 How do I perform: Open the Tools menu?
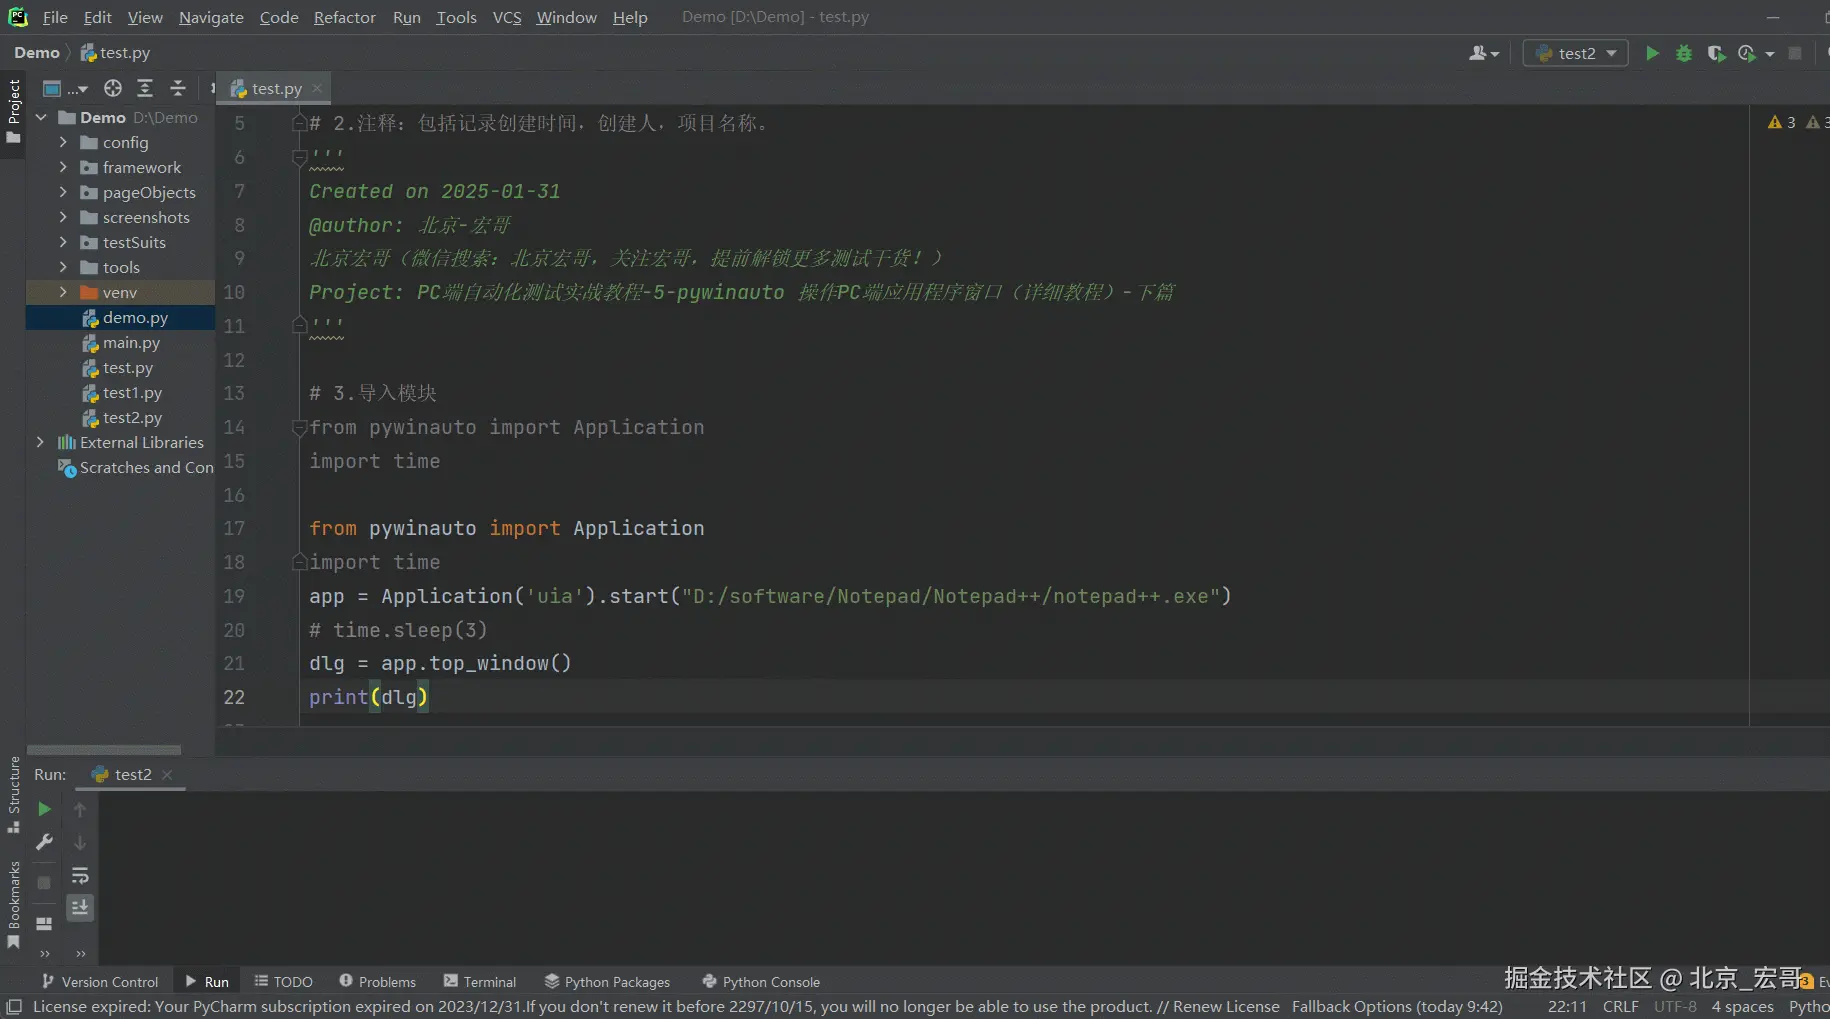coord(456,17)
